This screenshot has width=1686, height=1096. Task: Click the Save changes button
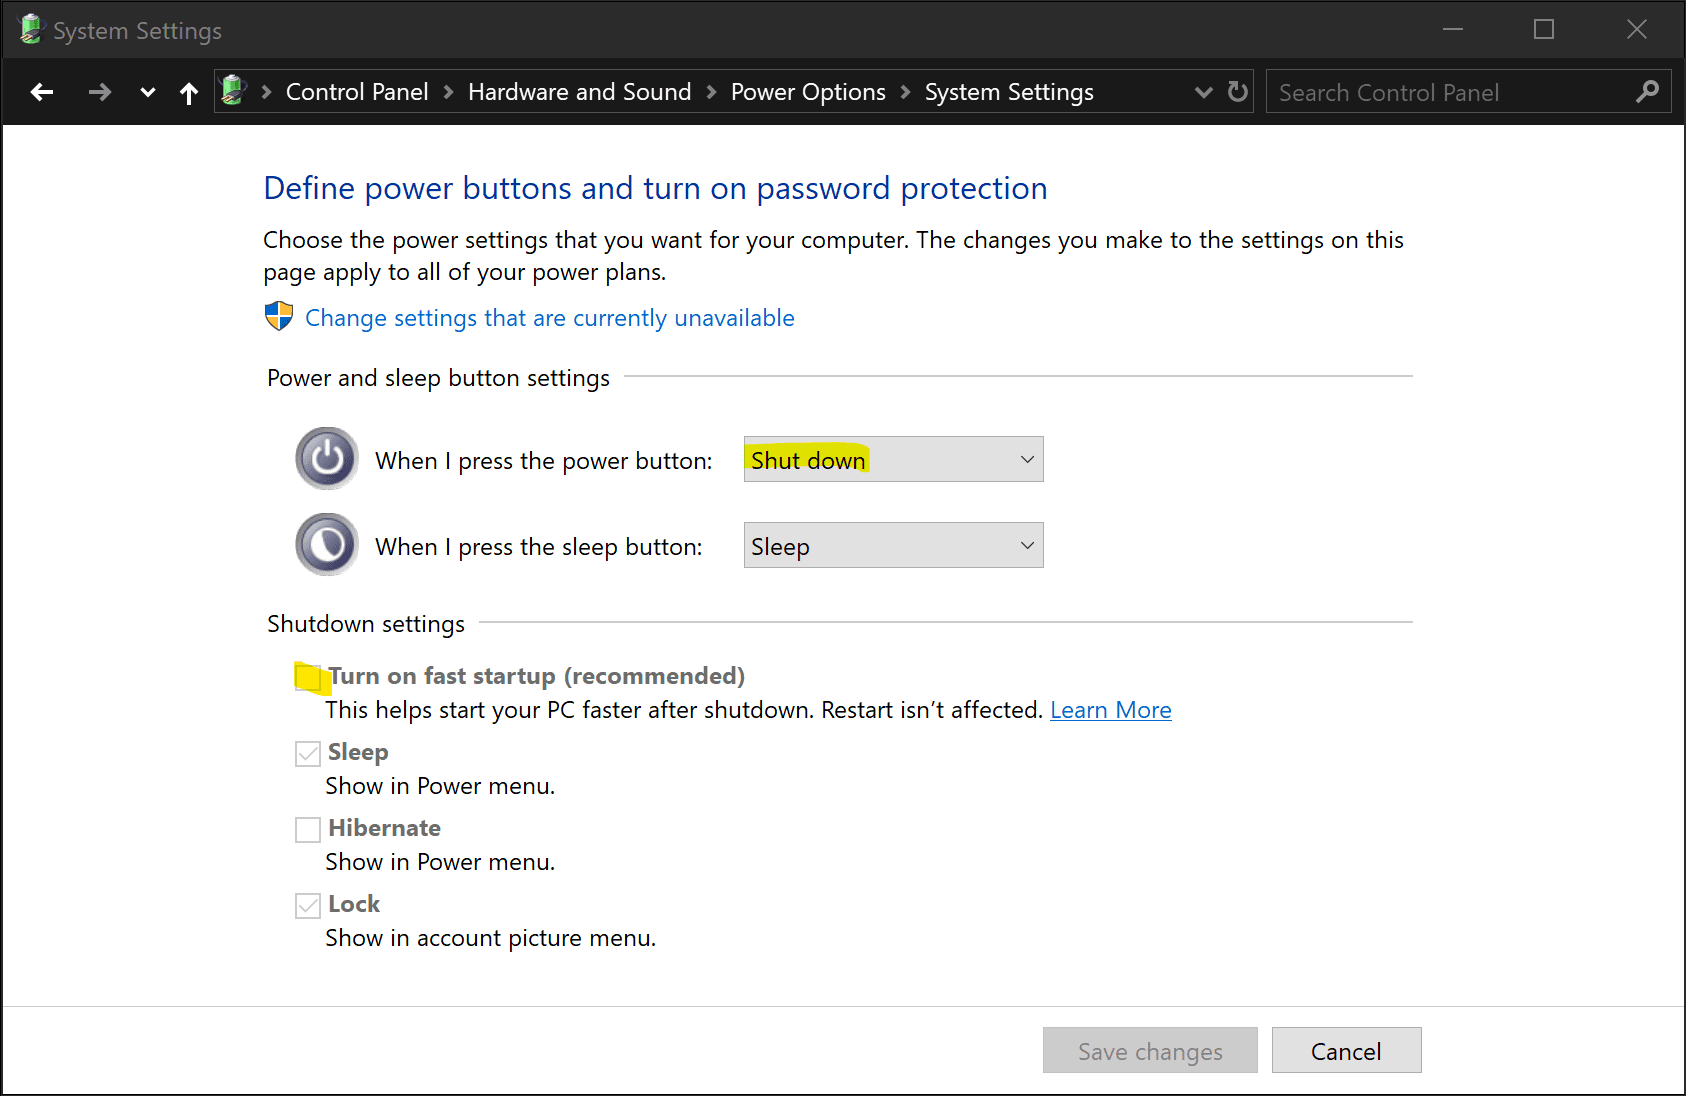click(1150, 1050)
